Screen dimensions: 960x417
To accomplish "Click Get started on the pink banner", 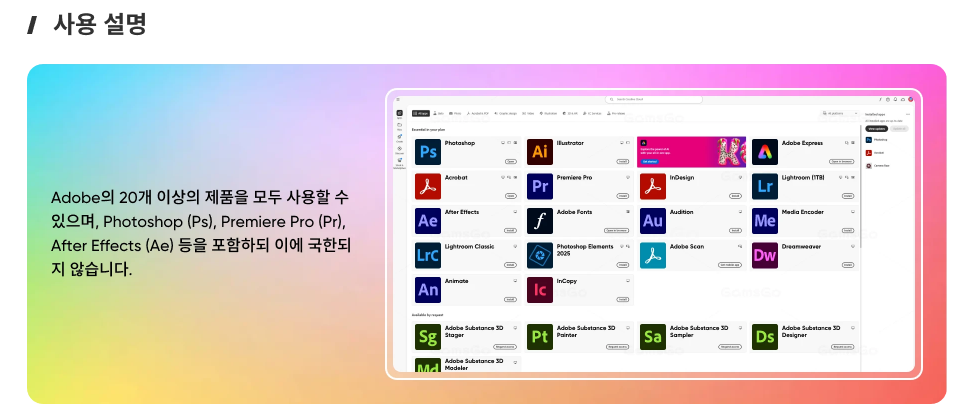I will [650, 162].
